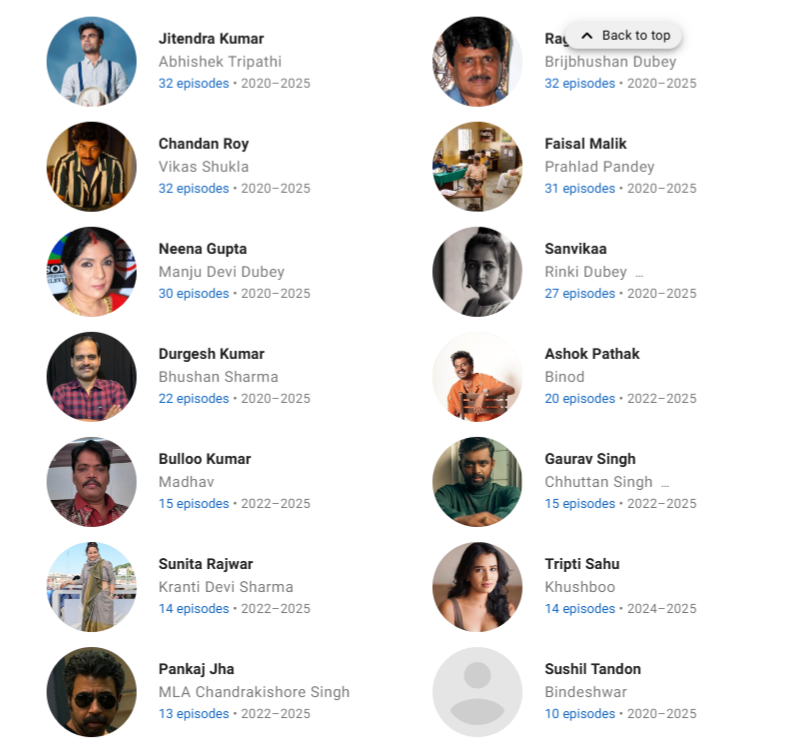Open Jitendra Kumar's 32 episodes link
The width and height of the screenshot is (786, 751).
point(193,83)
